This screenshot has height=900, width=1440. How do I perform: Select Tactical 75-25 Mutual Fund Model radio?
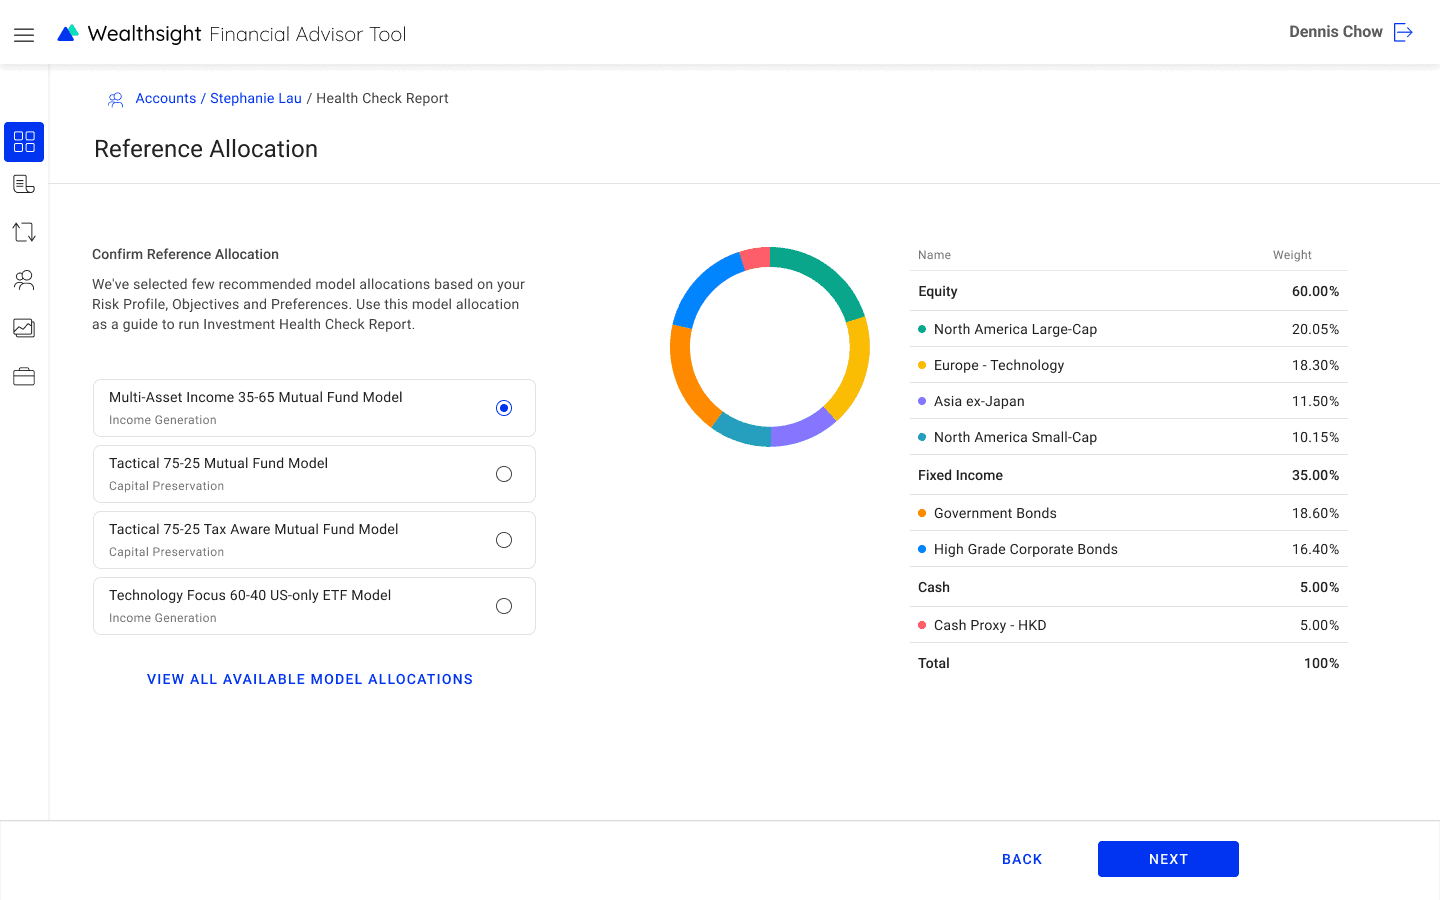tap(504, 474)
